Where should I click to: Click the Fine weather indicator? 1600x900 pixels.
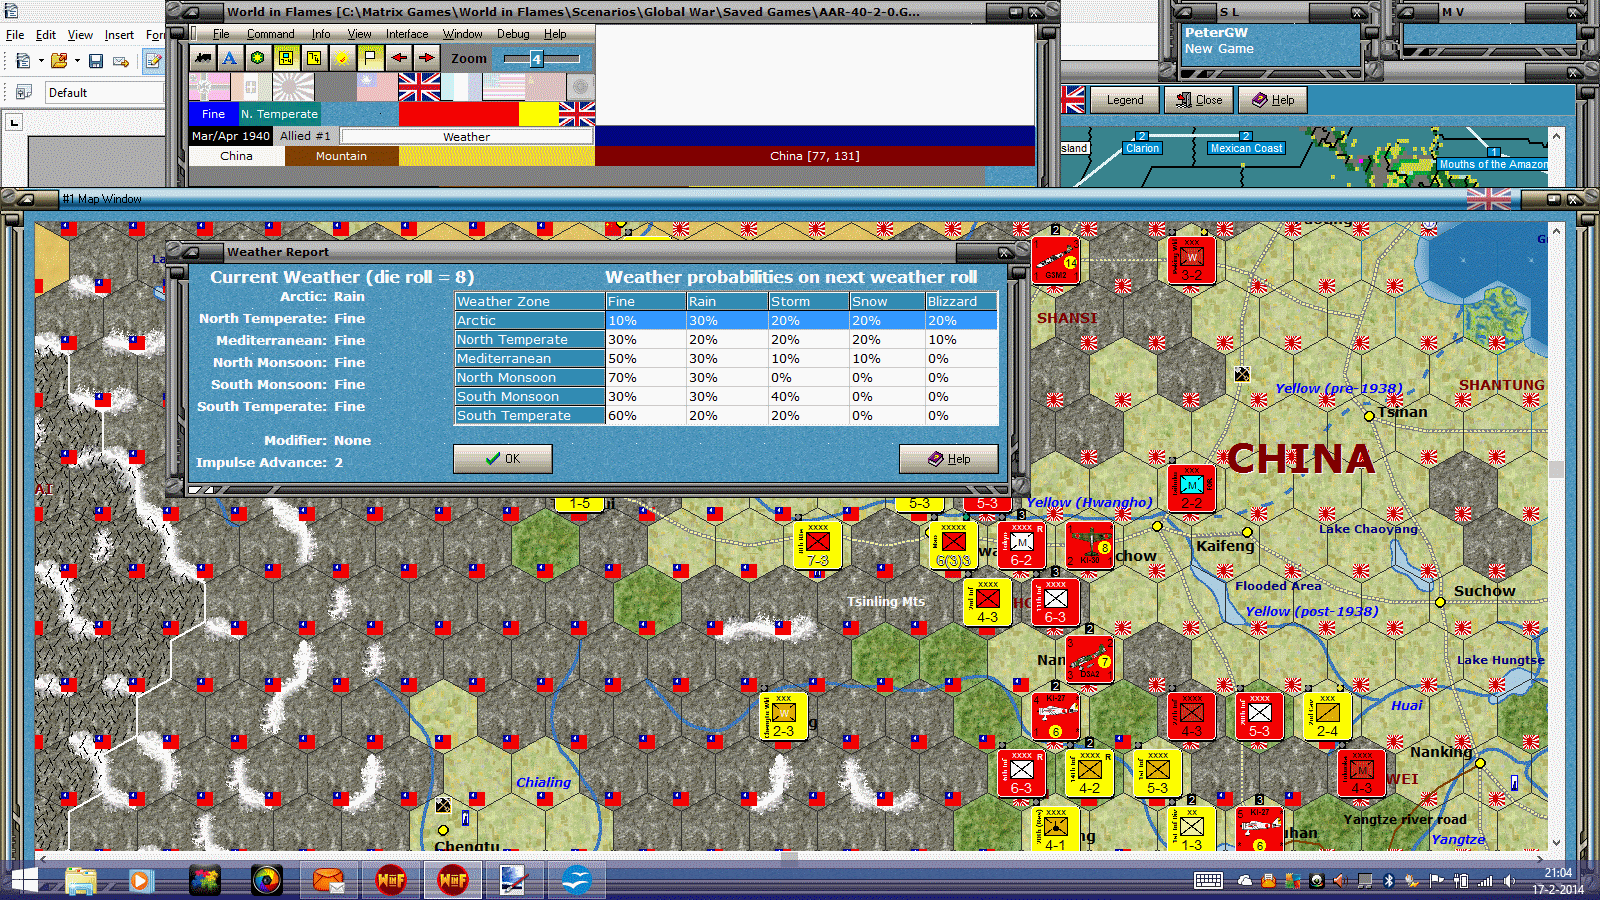(213, 114)
